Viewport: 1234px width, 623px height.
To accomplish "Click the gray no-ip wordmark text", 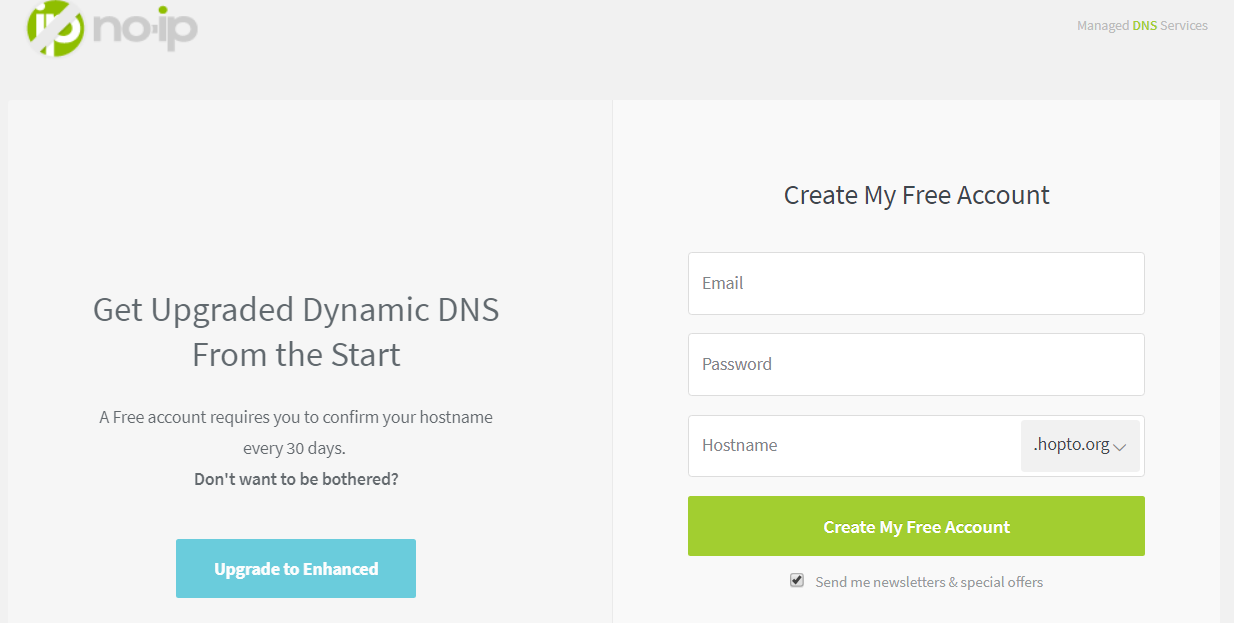I will 145,28.
